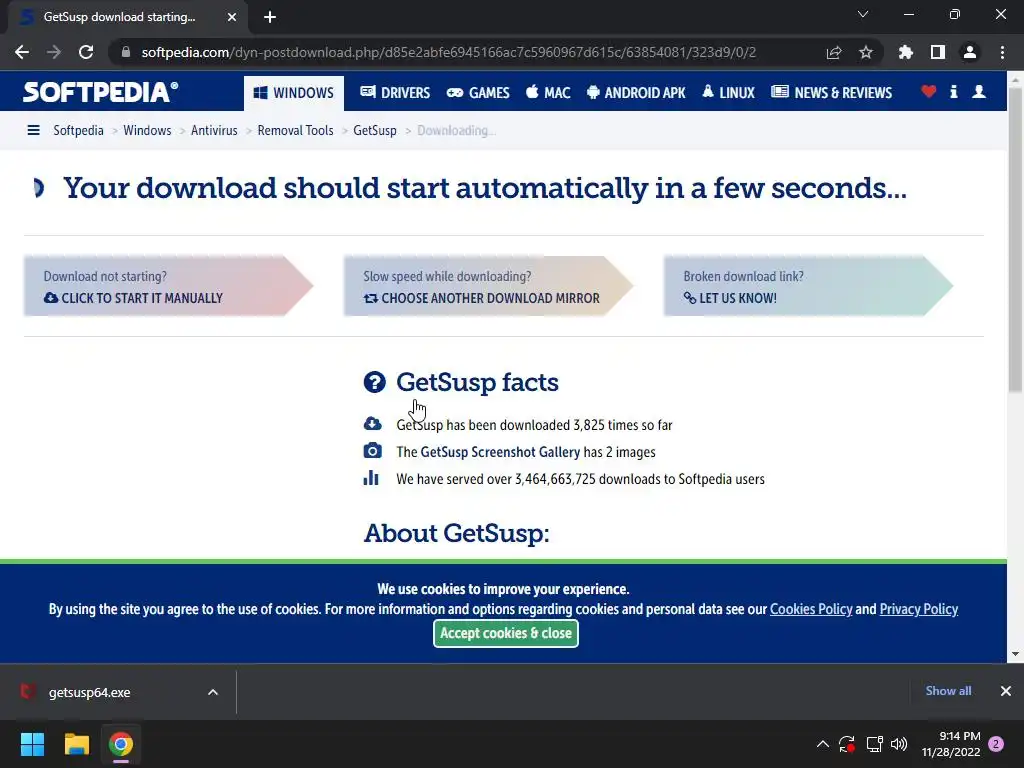
Task: Open the hamburger menu beside breadcrumbs
Action: 33,131
